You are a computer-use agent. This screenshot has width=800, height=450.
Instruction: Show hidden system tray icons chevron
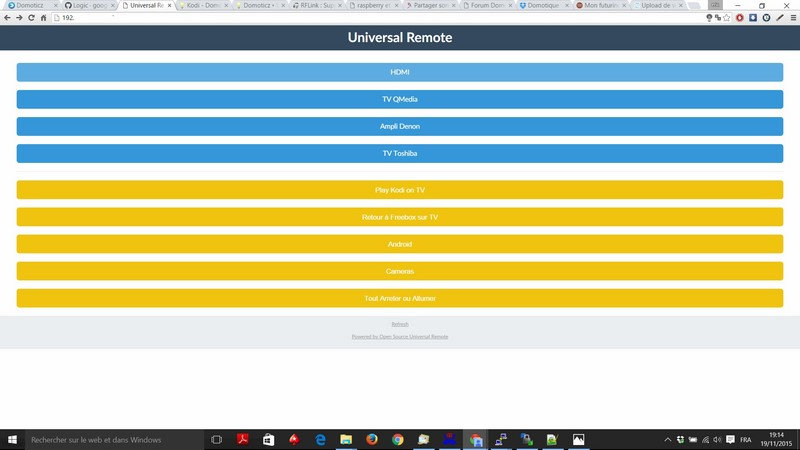coord(667,439)
